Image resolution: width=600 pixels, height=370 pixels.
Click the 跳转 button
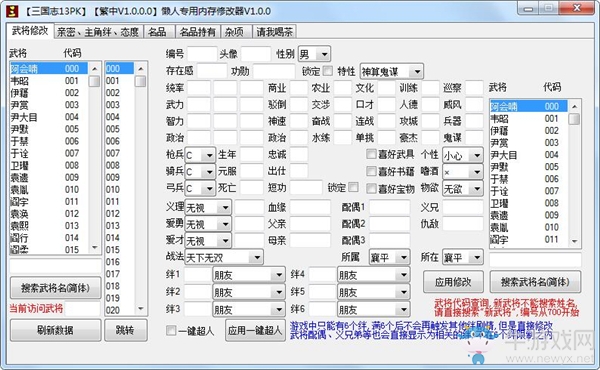pos(125,330)
